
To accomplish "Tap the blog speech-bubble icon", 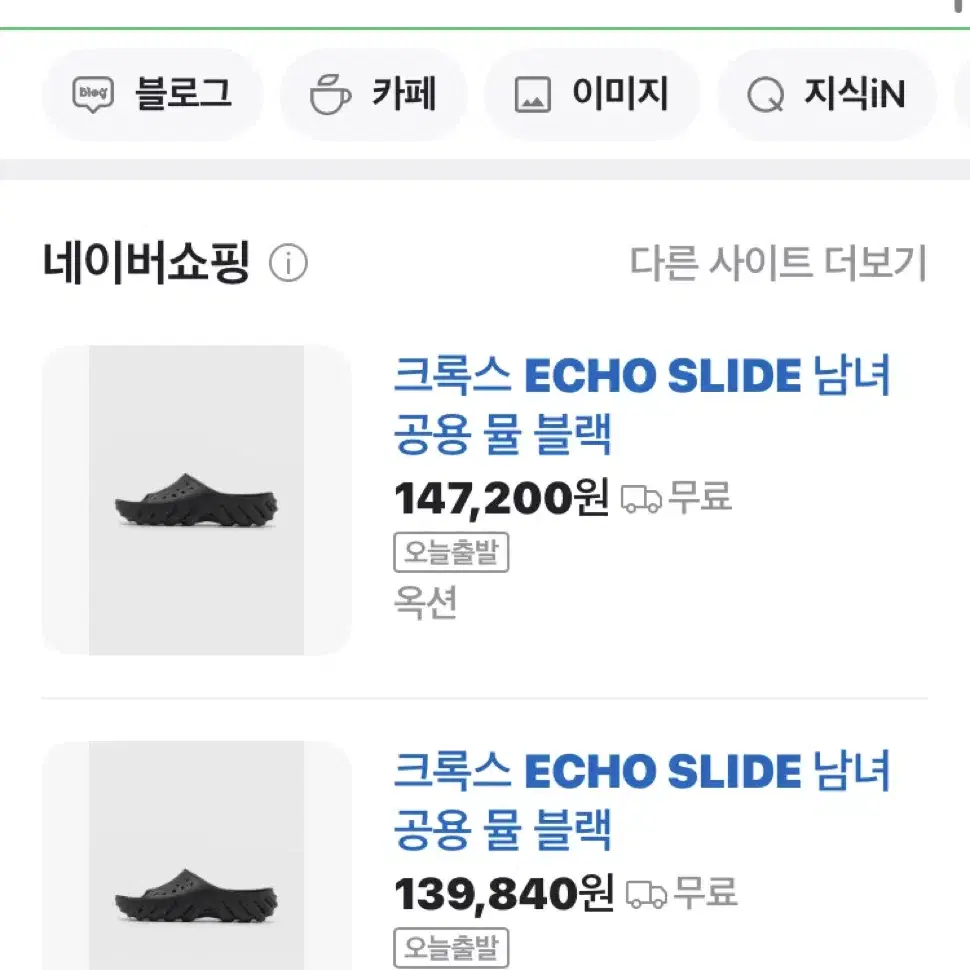I will click(93, 94).
